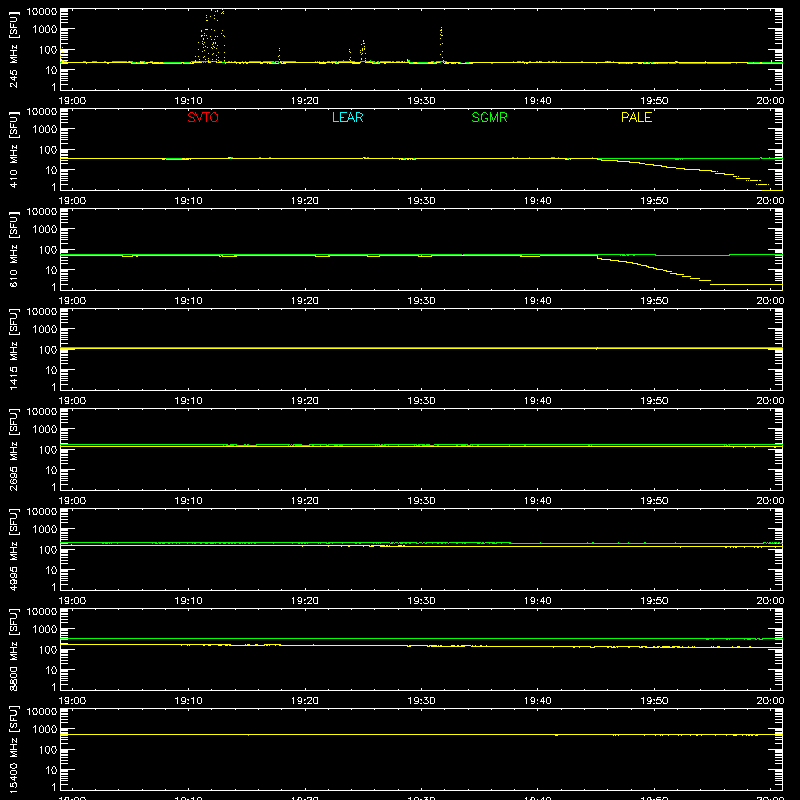
Task: Click the large burst peak in 245 MHz plot
Action: (x=211, y=36)
